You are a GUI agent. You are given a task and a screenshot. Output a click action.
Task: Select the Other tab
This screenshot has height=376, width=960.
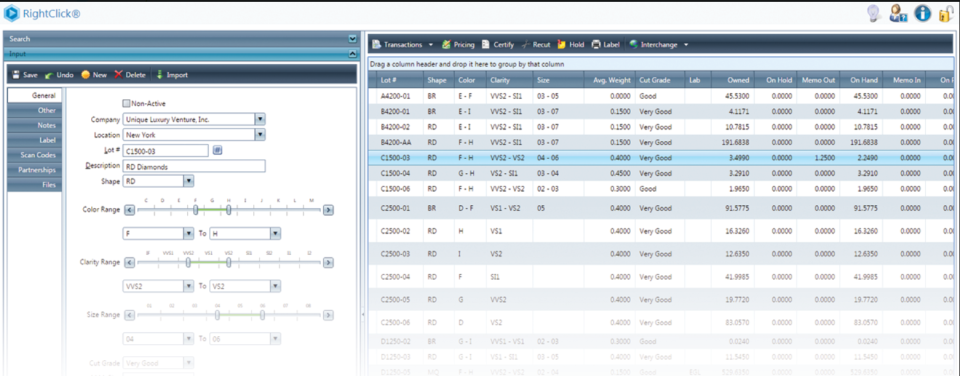pos(34,110)
